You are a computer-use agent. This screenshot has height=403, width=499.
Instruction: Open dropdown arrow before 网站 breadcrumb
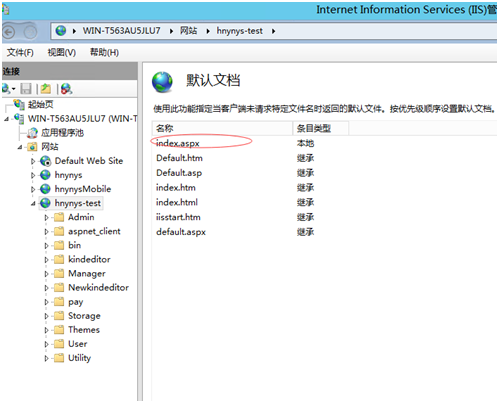[171, 31]
